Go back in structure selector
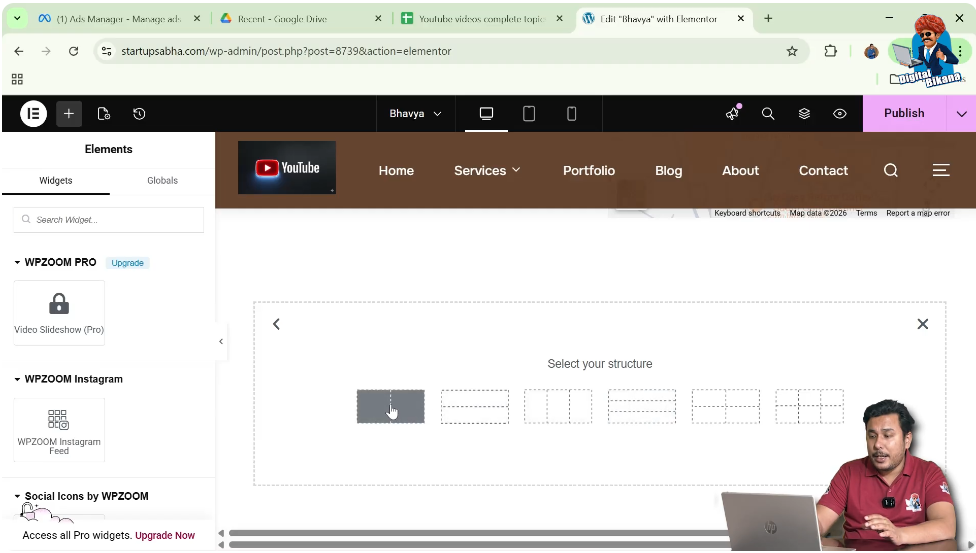976x553 pixels. click(x=276, y=324)
